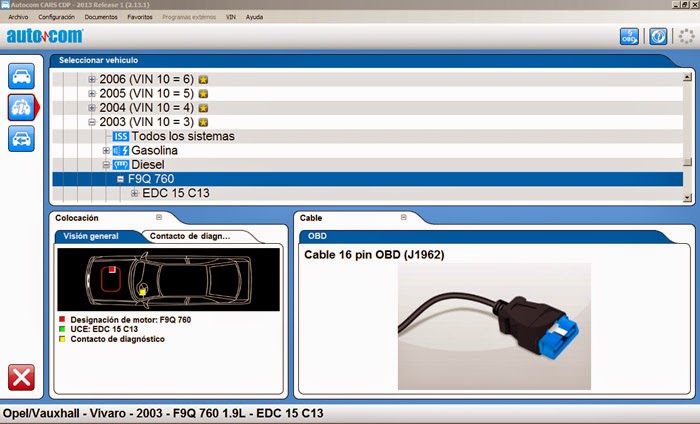Click the red engine marker on the car diagram
The image size is (700, 424).
112,269
